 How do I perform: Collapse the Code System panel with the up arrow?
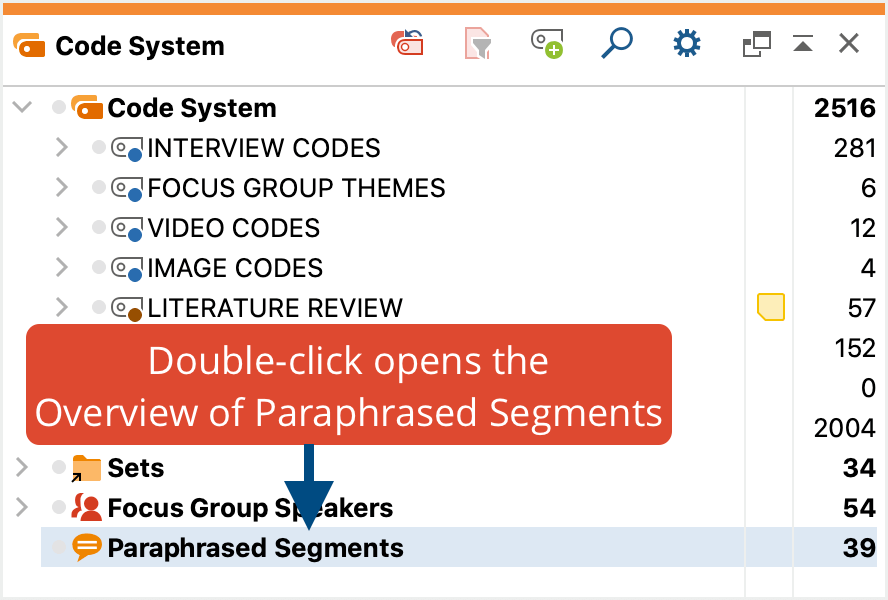[803, 43]
